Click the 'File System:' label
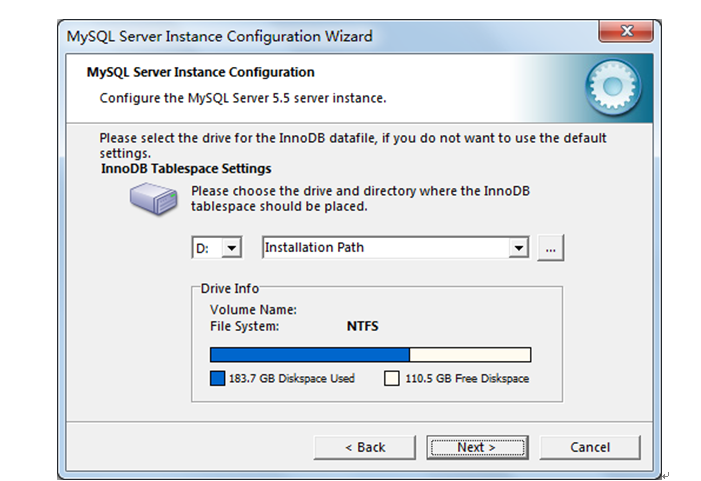The image size is (701, 481). [x=245, y=326]
